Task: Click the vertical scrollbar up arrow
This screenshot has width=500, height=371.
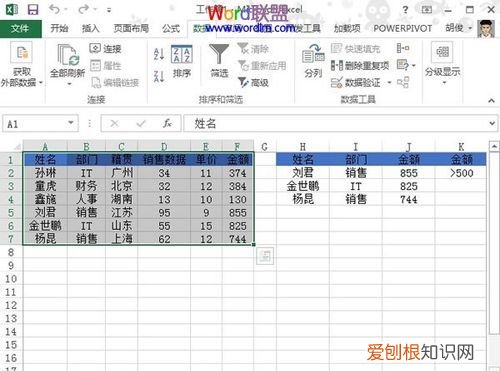Action: 494,146
